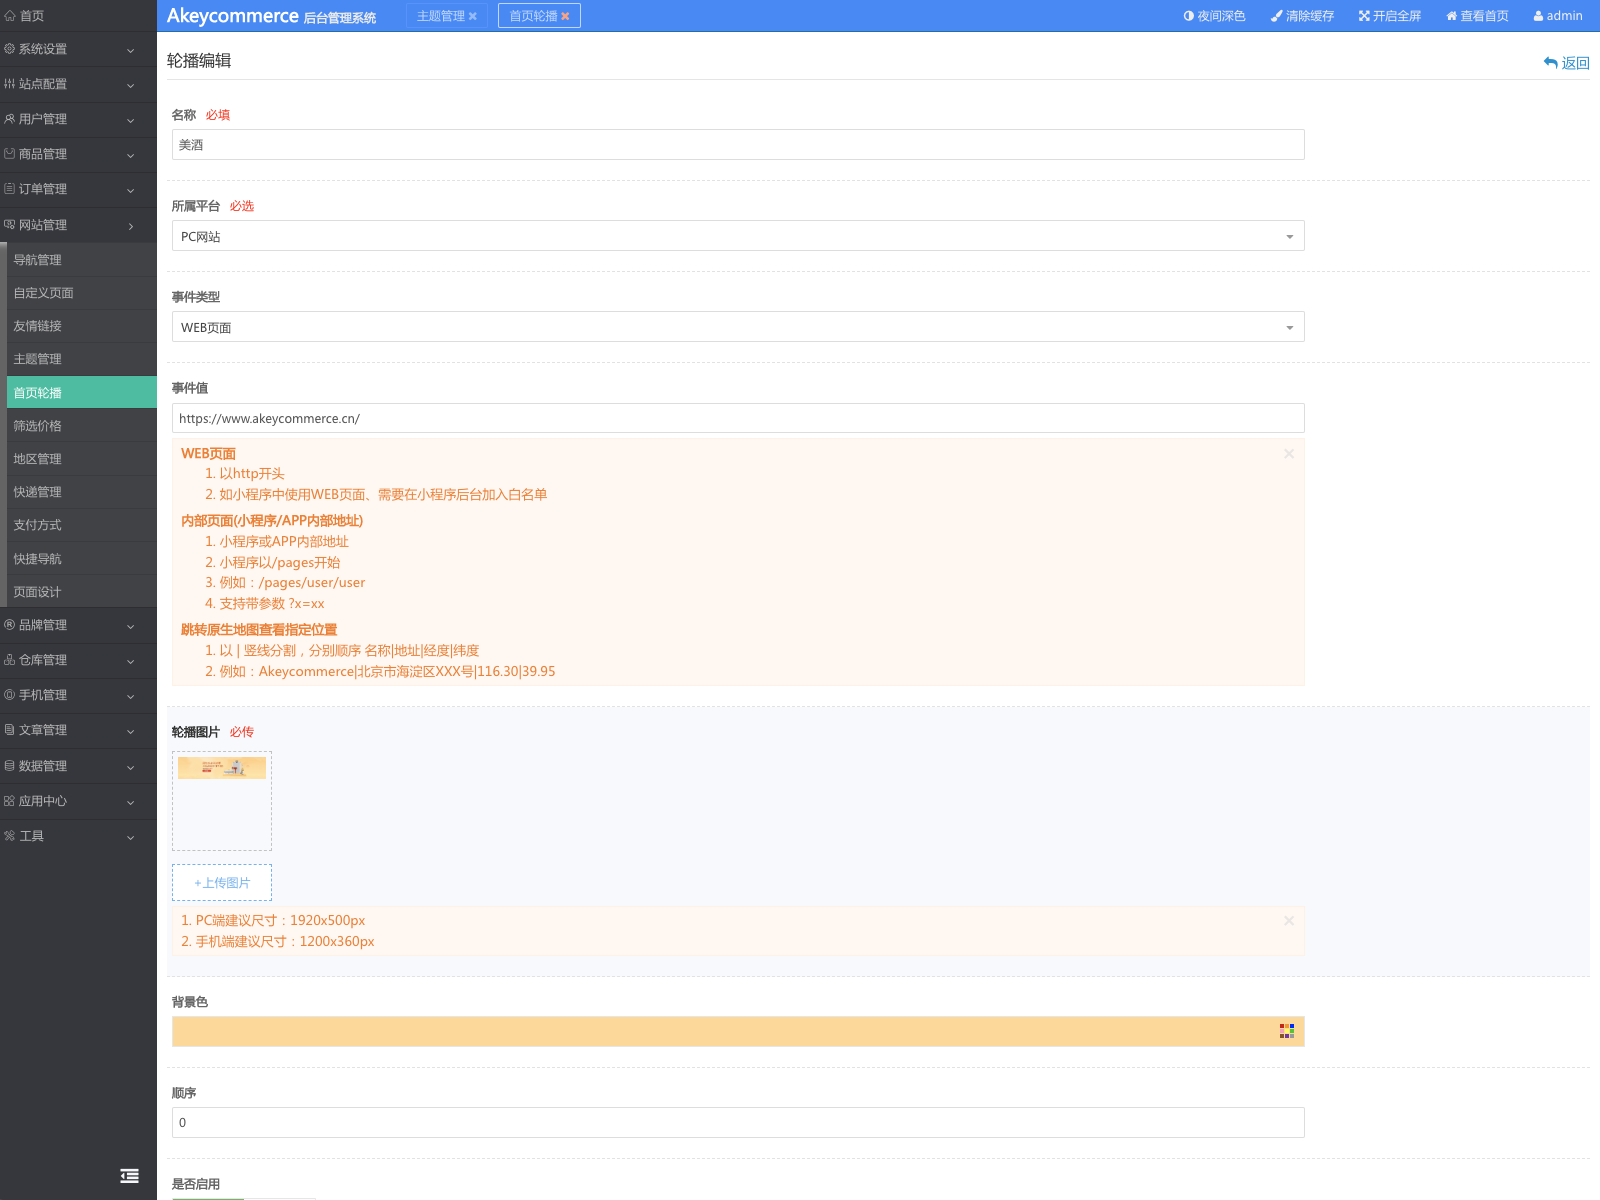The image size is (1600, 1200).
Task: Click the icon next to 手机管理
Action: click(x=10, y=695)
